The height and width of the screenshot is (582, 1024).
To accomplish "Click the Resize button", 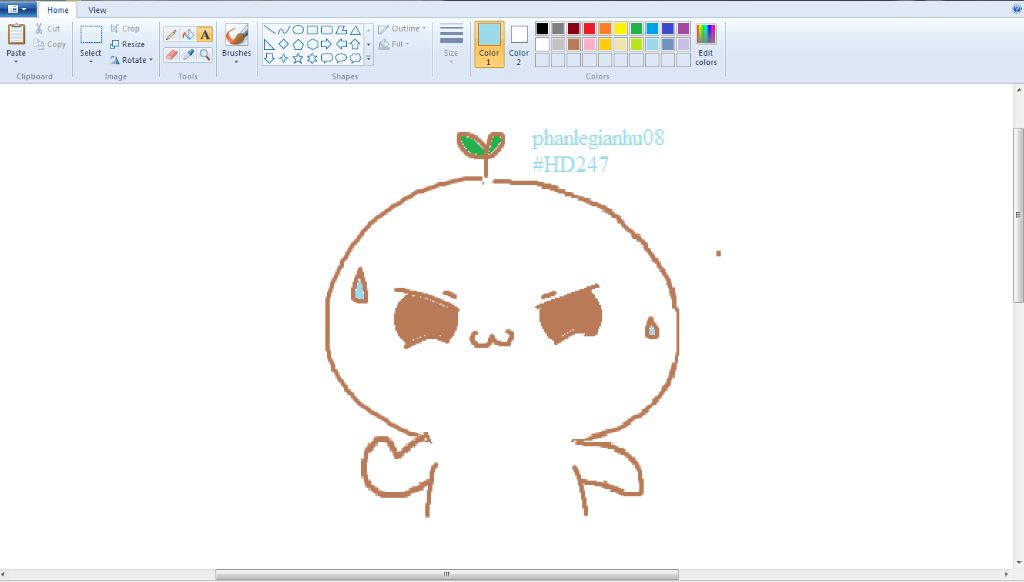I will (x=127, y=44).
